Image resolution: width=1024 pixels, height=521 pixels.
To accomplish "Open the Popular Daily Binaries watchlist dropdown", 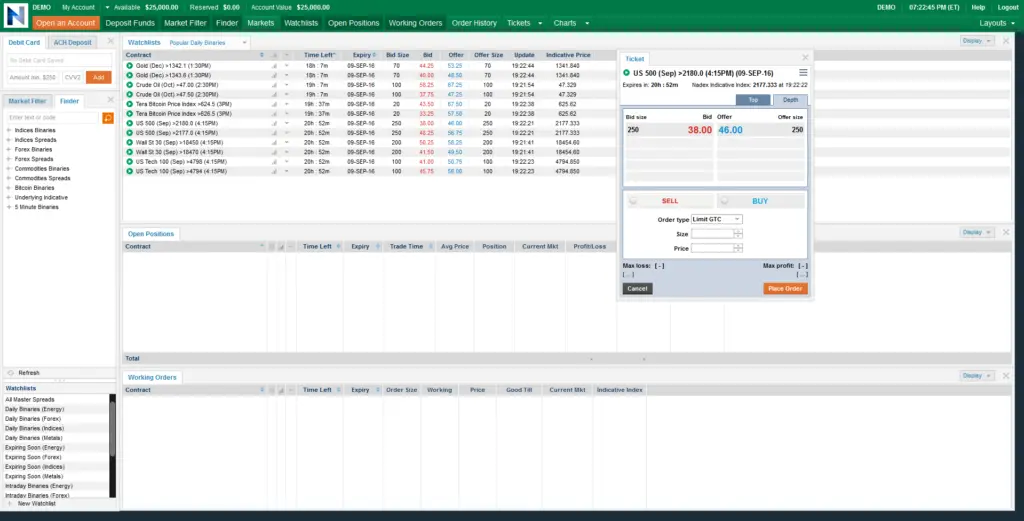I will click(208, 42).
